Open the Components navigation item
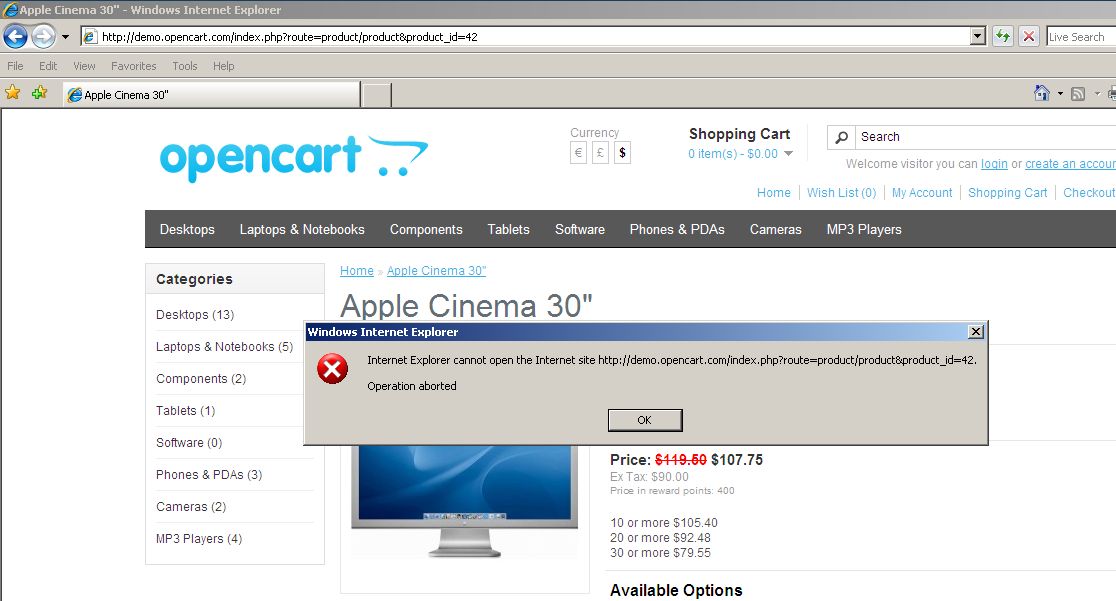The image size is (1116, 601). point(426,229)
